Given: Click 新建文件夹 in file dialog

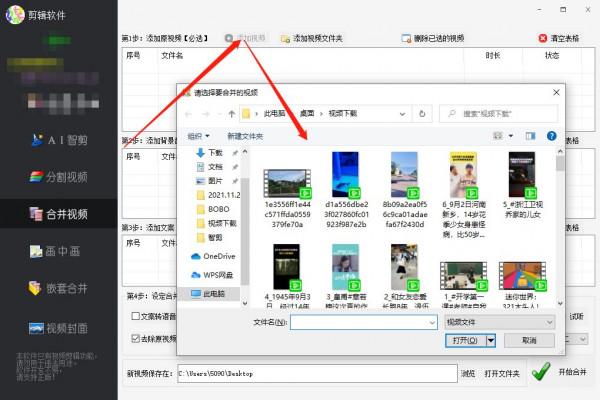Looking at the screenshot, I should click(x=245, y=136).
